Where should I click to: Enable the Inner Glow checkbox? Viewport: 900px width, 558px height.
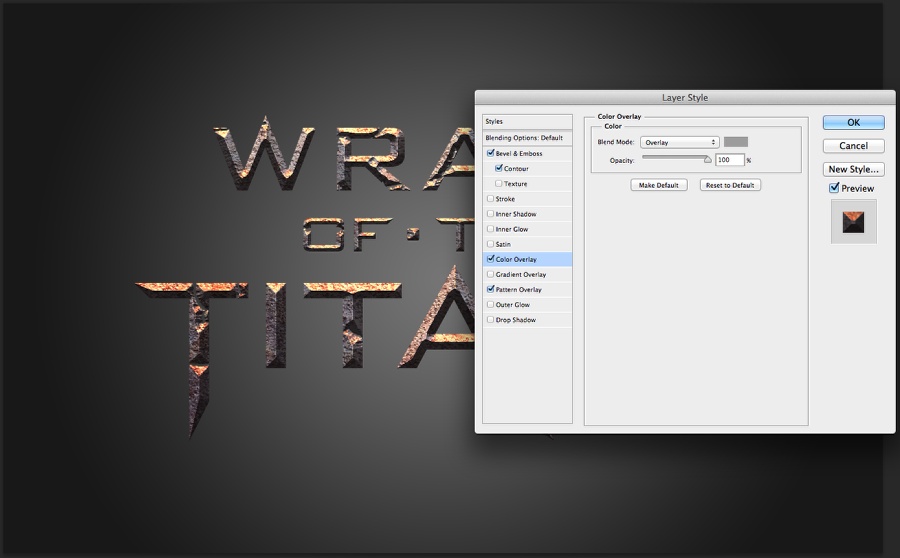pos(490,228)
